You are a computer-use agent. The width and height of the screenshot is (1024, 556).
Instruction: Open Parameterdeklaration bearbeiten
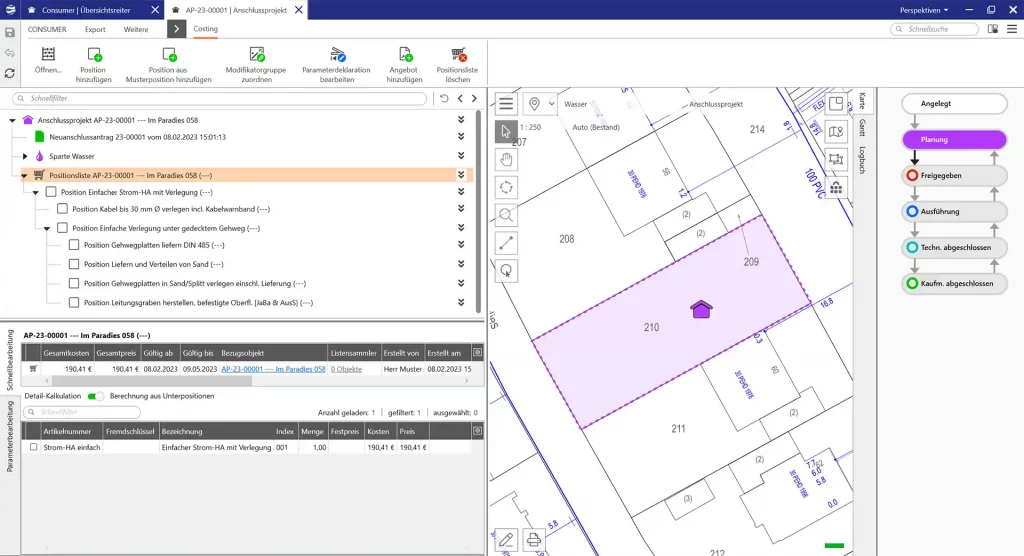tap(336, 55)
